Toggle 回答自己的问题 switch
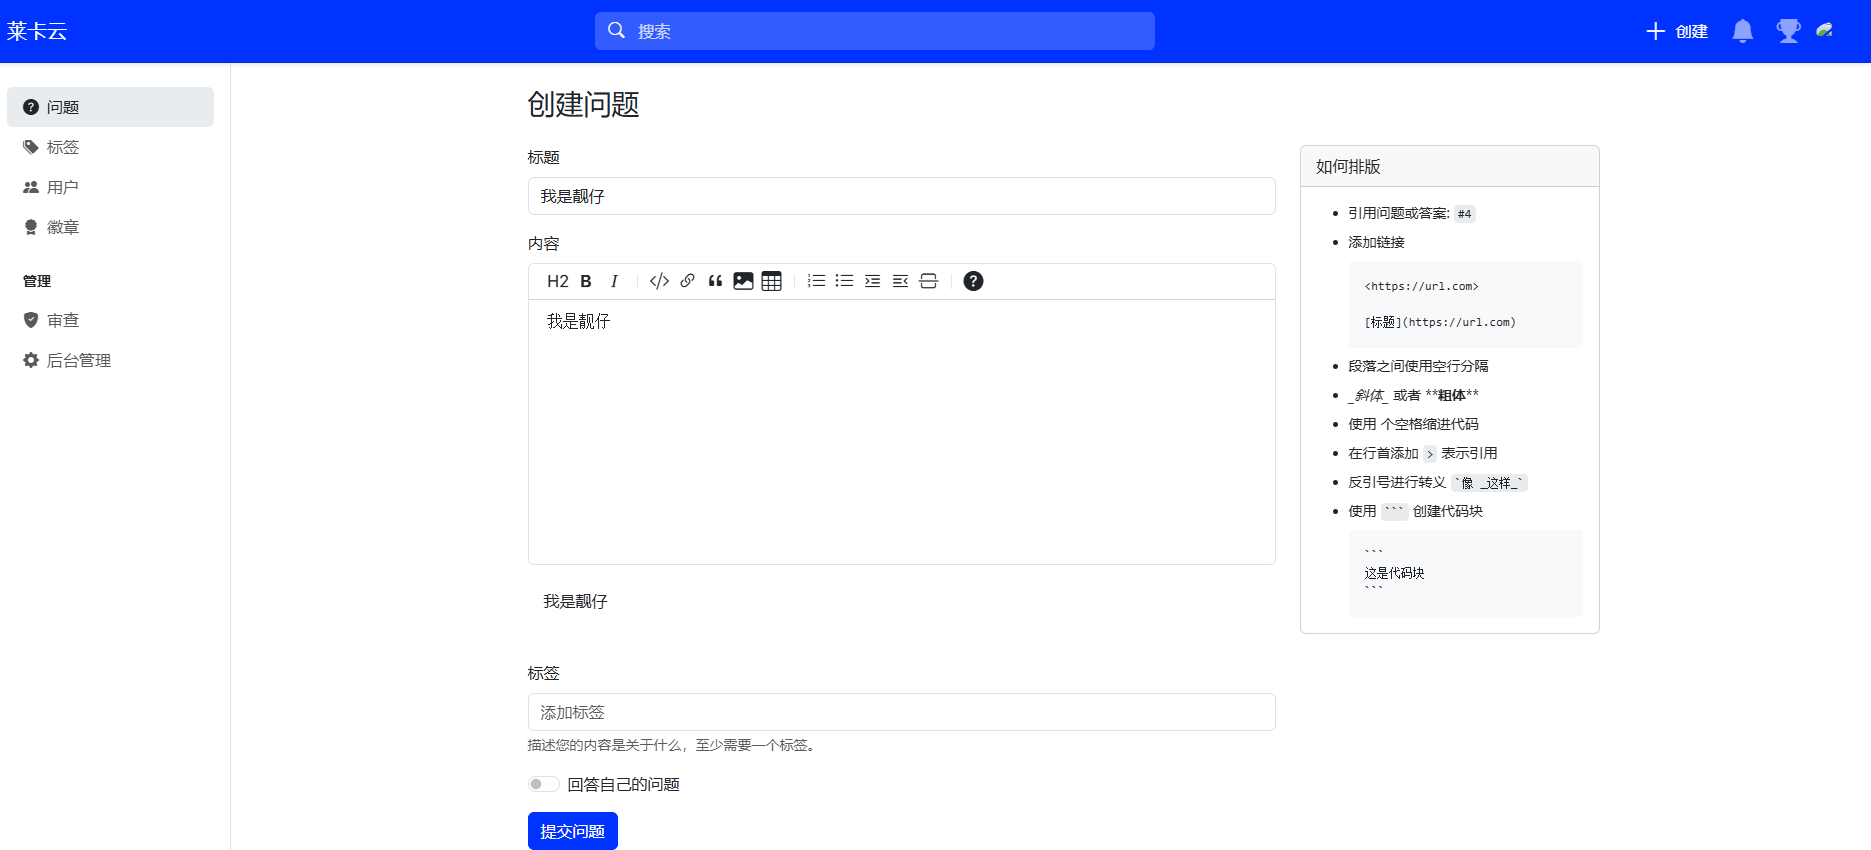 [x=544, y=784]
